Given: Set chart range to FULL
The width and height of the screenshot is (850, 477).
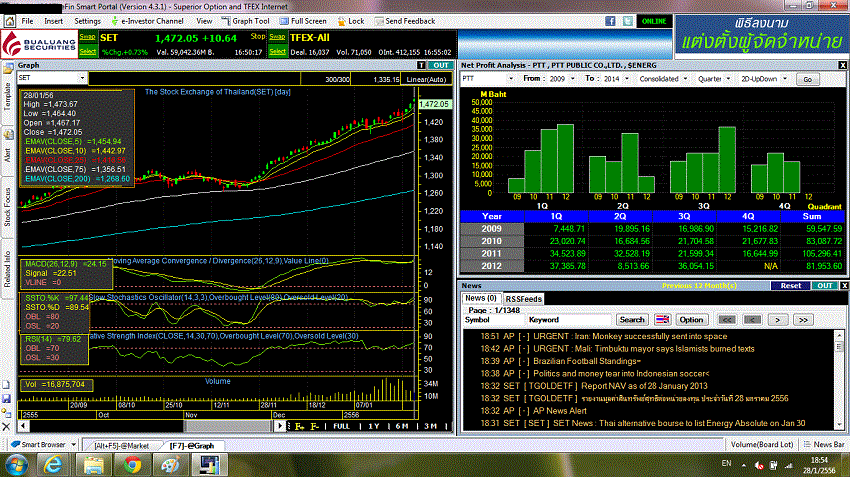Looking at the screenshot, I should point(342,427).
